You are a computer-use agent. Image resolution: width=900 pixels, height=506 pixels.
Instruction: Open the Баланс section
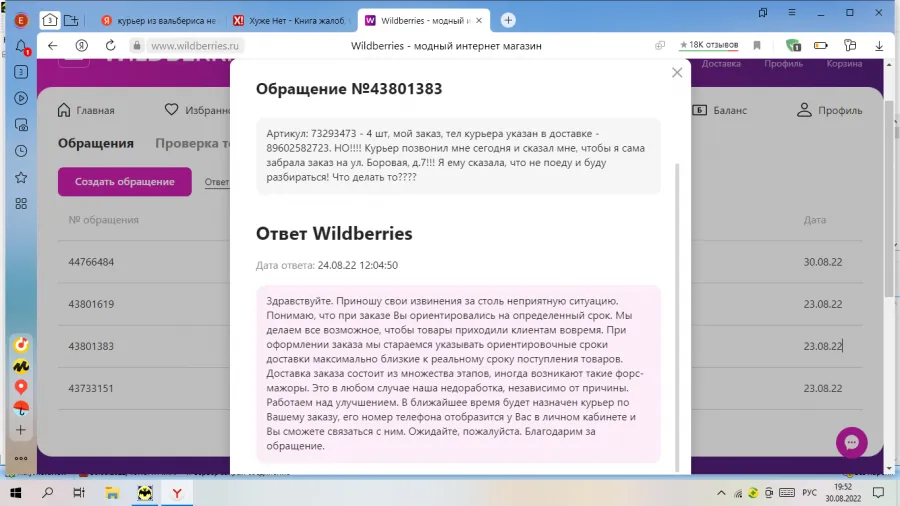pos(720,110)
